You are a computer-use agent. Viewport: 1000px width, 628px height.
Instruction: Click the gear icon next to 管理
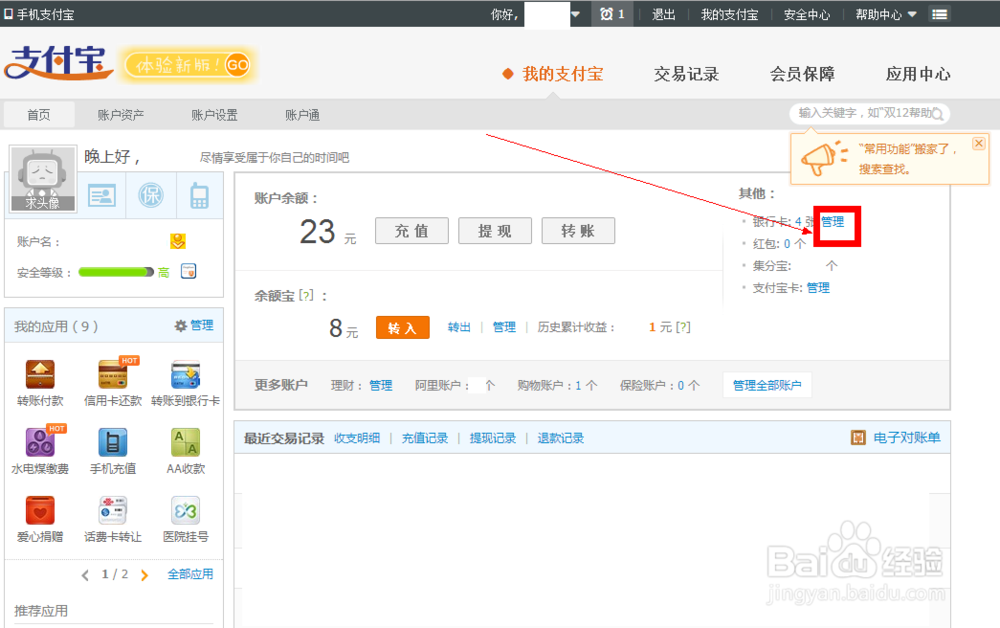(x=180, y=326)
